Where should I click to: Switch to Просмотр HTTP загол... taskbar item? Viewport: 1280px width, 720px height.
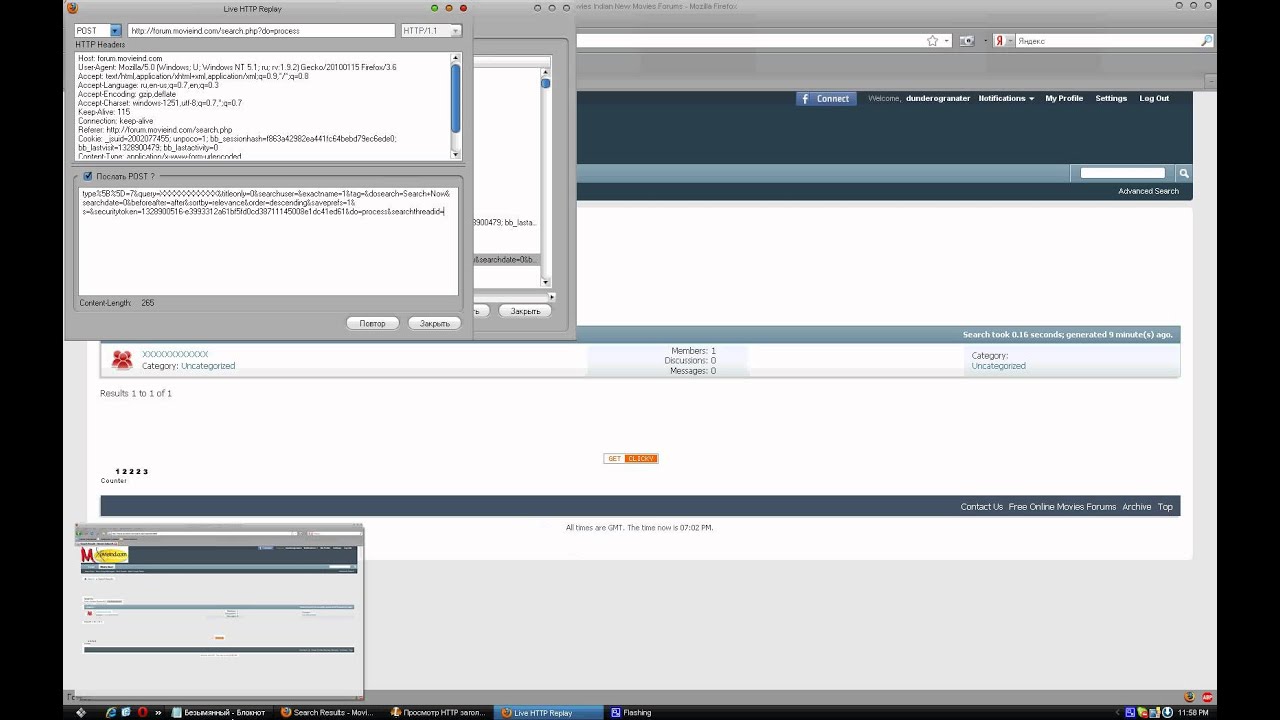439,712
